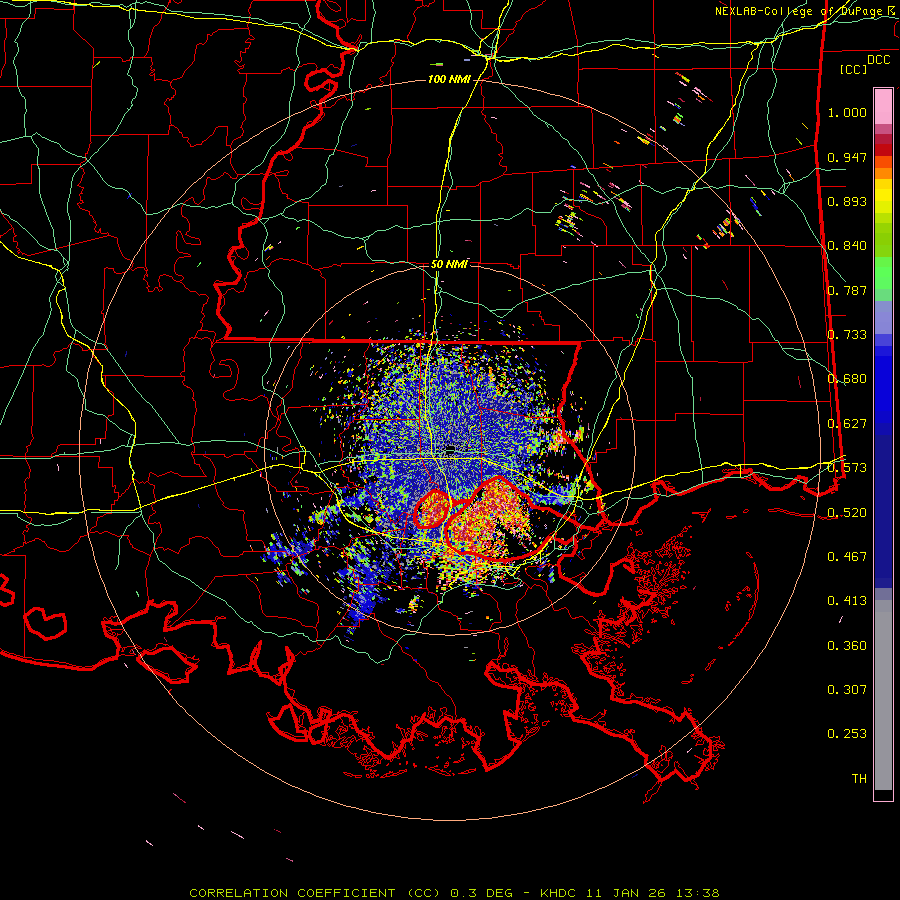Click the 0.253 legend value

(847, 734)
